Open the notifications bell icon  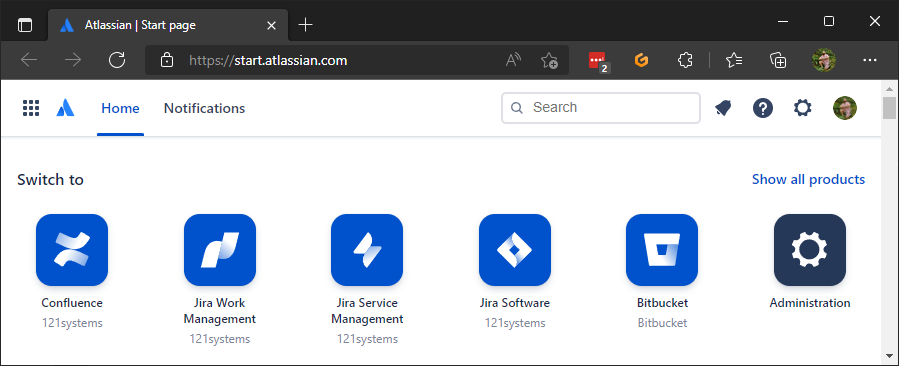724,108
